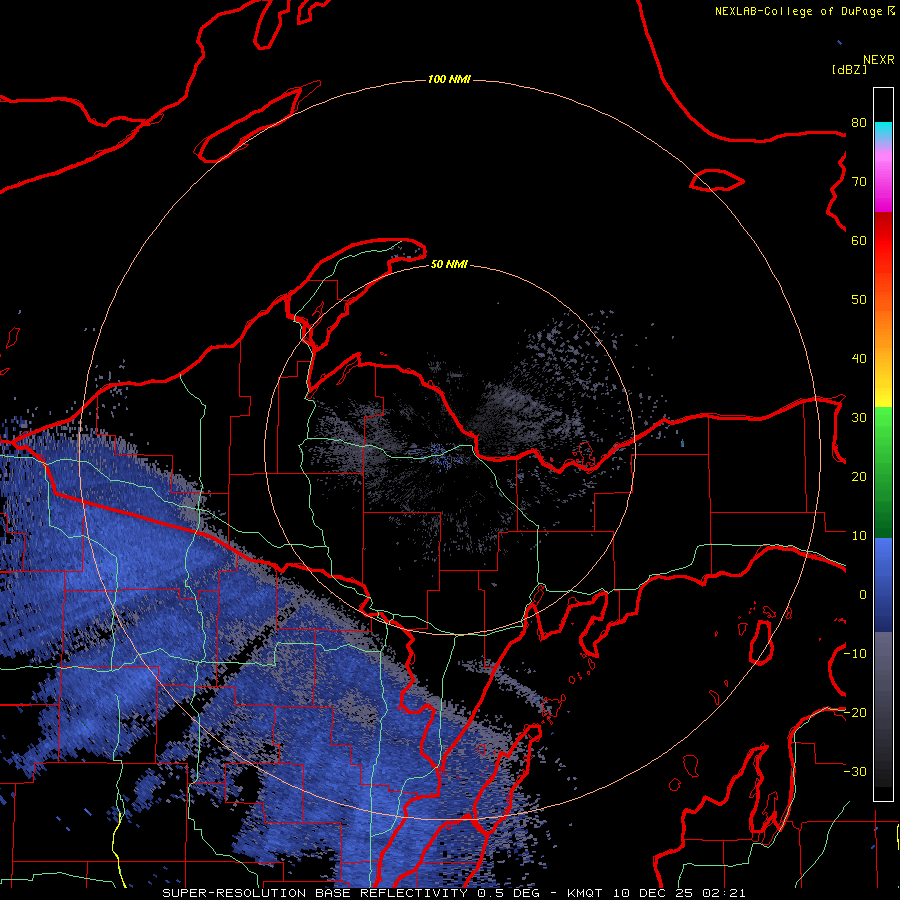Click the 70 value on dBZ scale
Screen dimensions: 900x900
[859, 182]
